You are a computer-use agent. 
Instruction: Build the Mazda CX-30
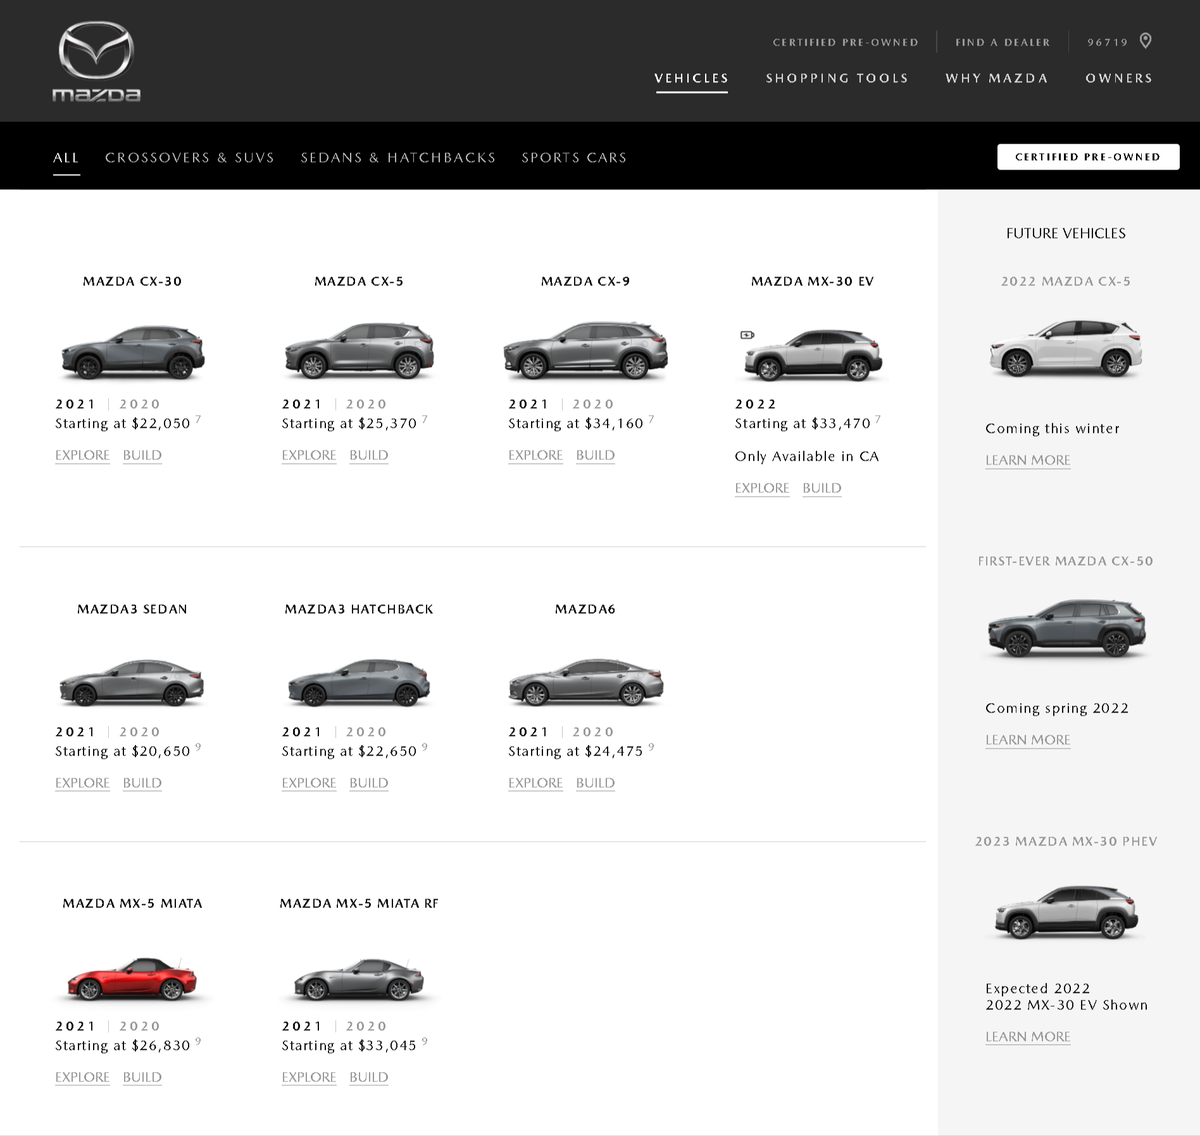click(x=142, y=455)
